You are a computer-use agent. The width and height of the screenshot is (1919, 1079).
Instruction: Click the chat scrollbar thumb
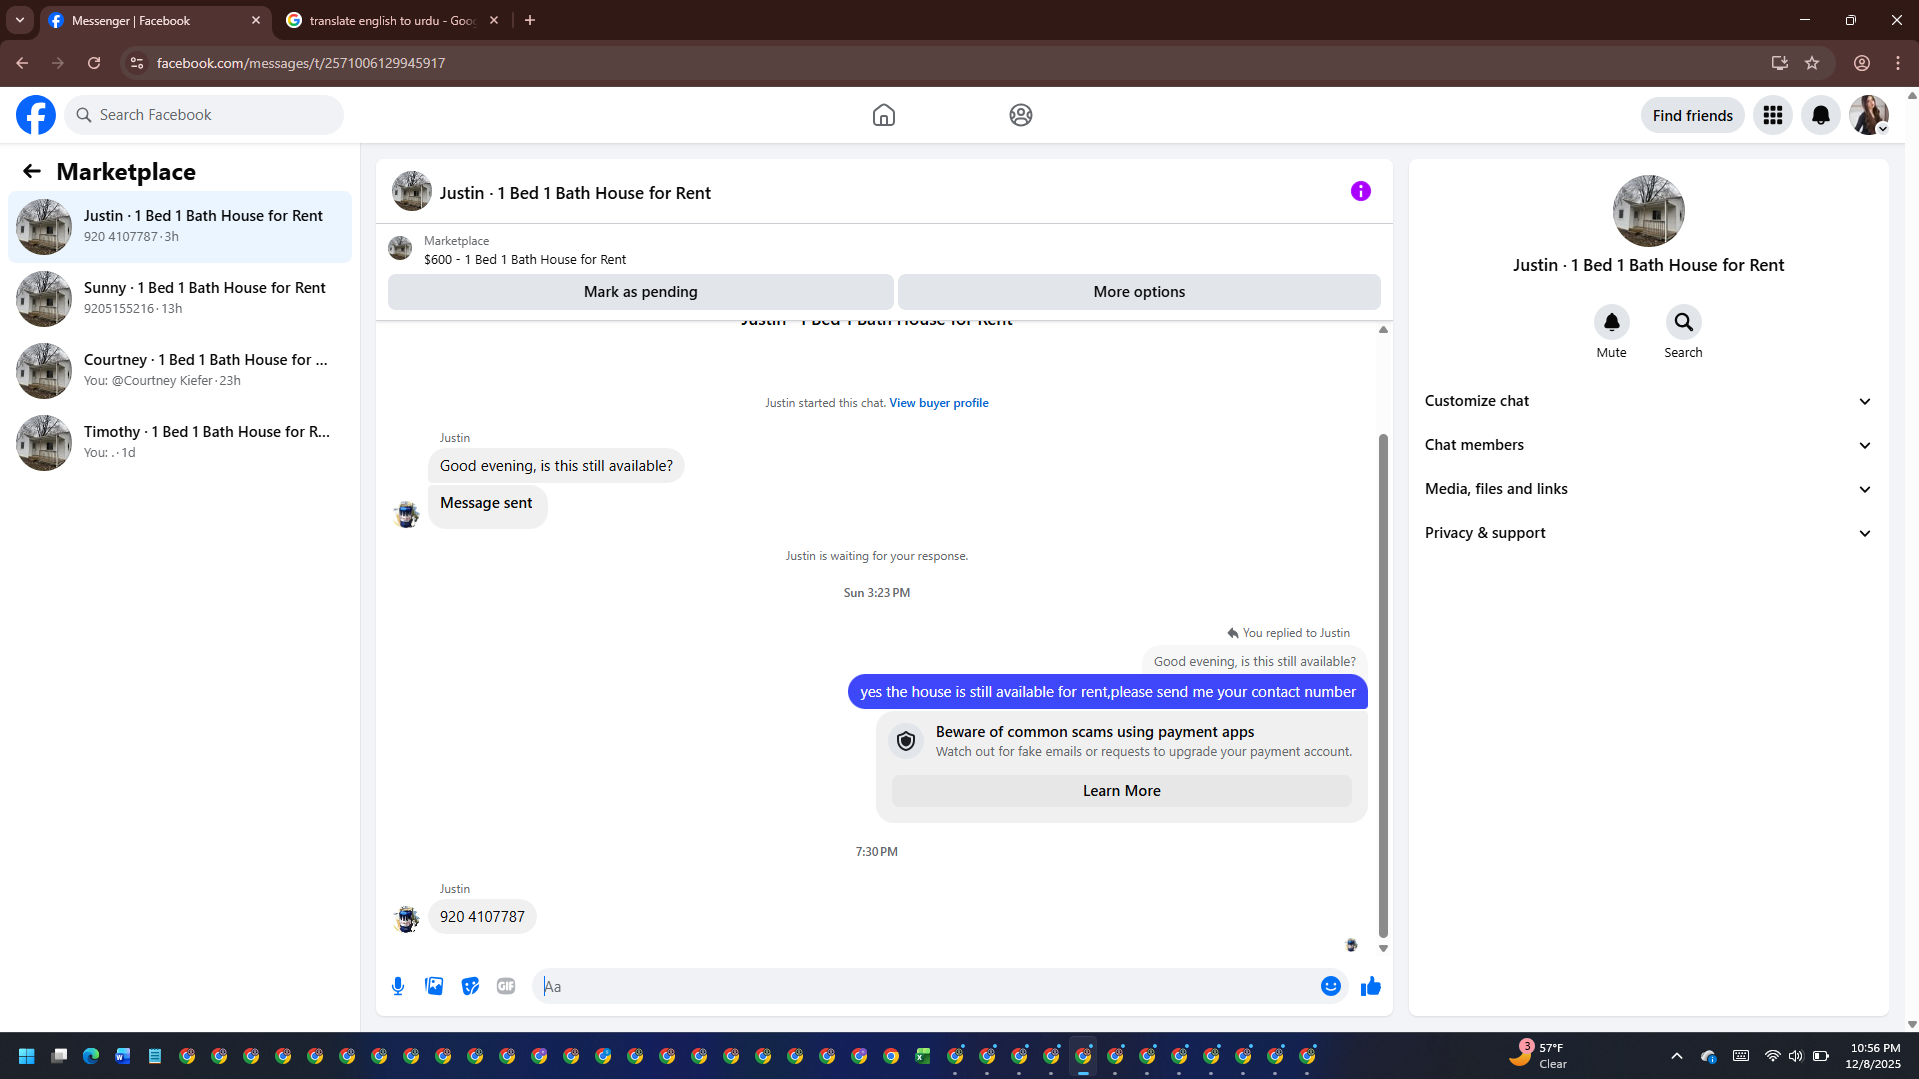1383,685
